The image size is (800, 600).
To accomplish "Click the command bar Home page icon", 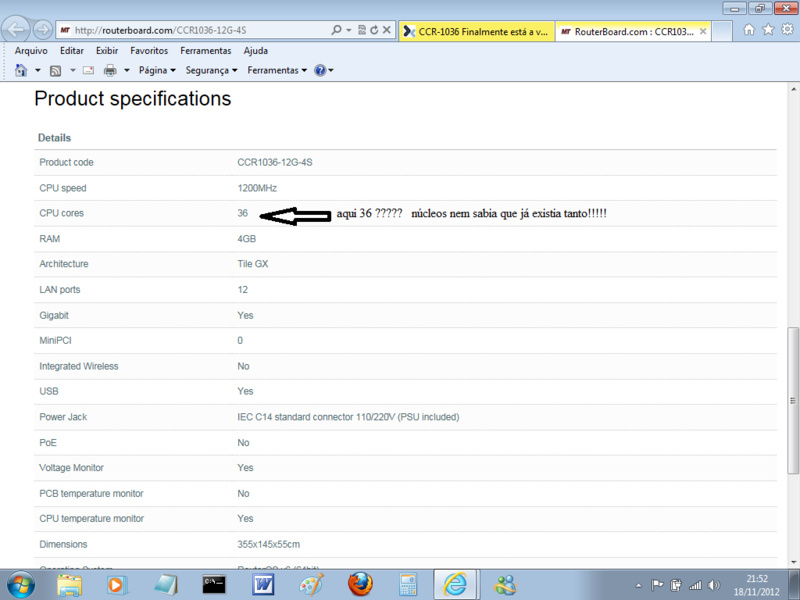I will pos(21,70).
